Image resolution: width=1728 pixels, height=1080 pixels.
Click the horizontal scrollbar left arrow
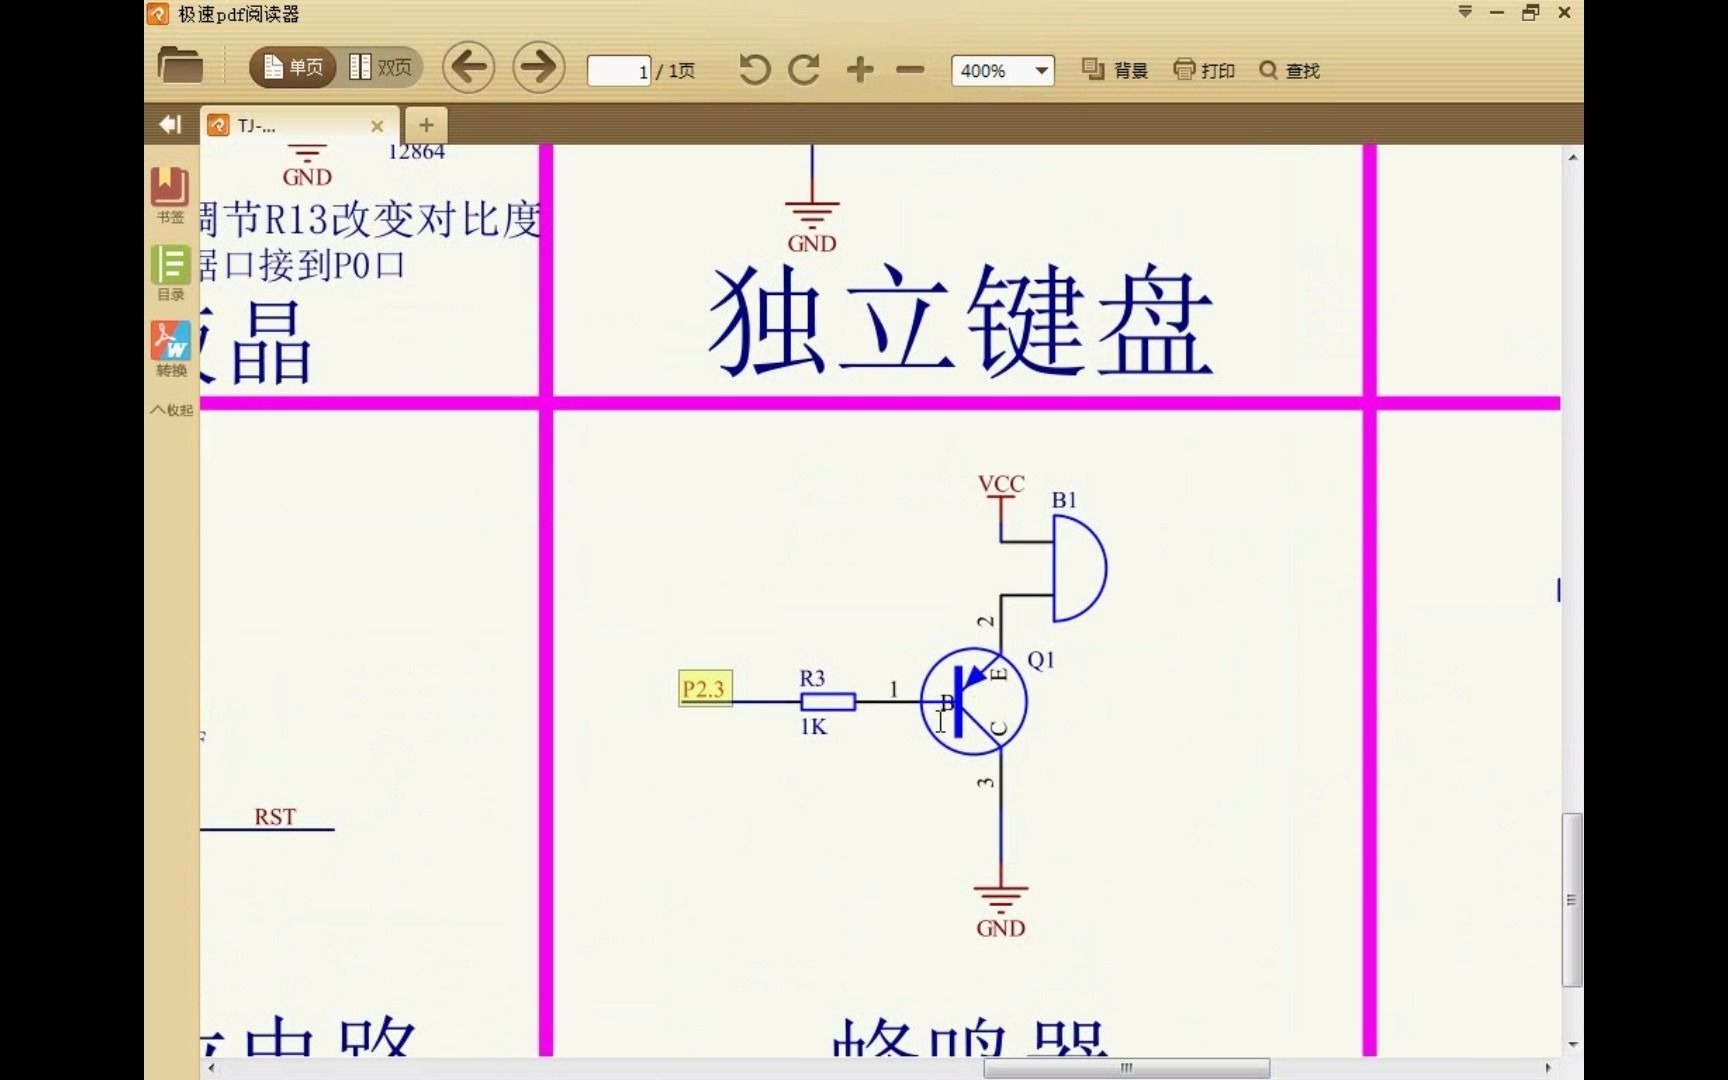coord(211,1068)
